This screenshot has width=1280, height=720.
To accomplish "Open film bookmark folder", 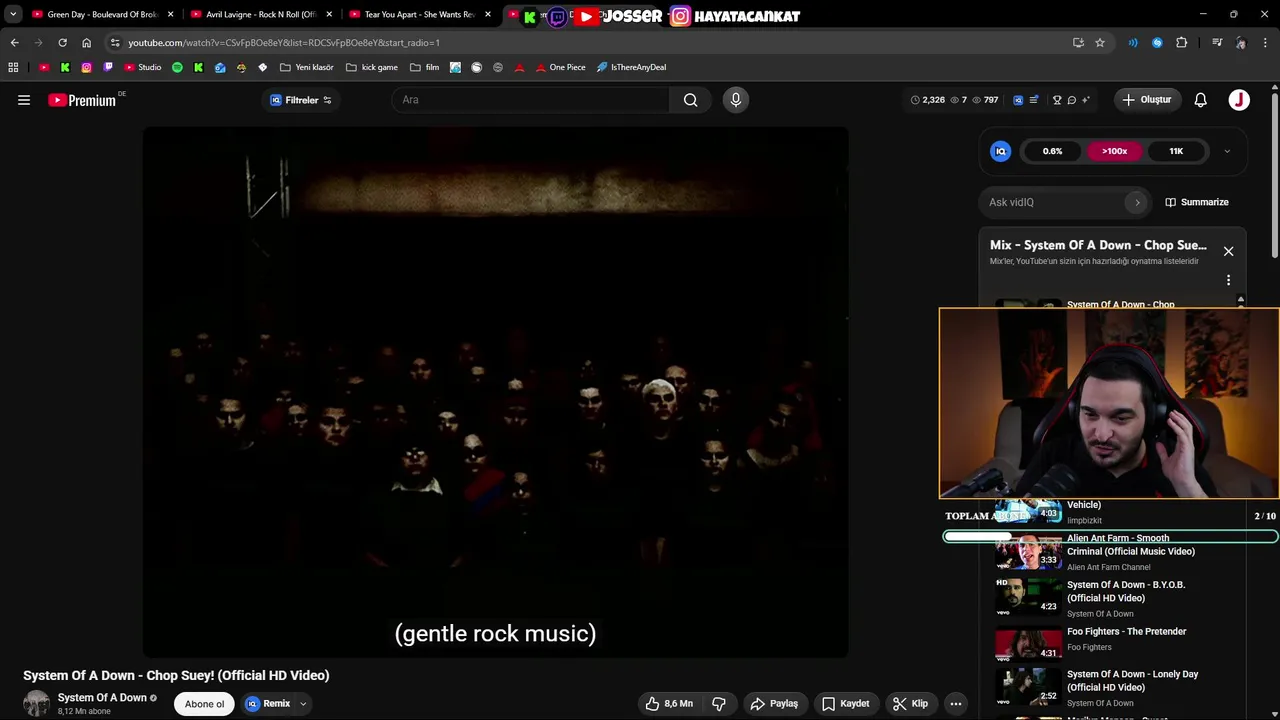I will (x=424, y=67).
